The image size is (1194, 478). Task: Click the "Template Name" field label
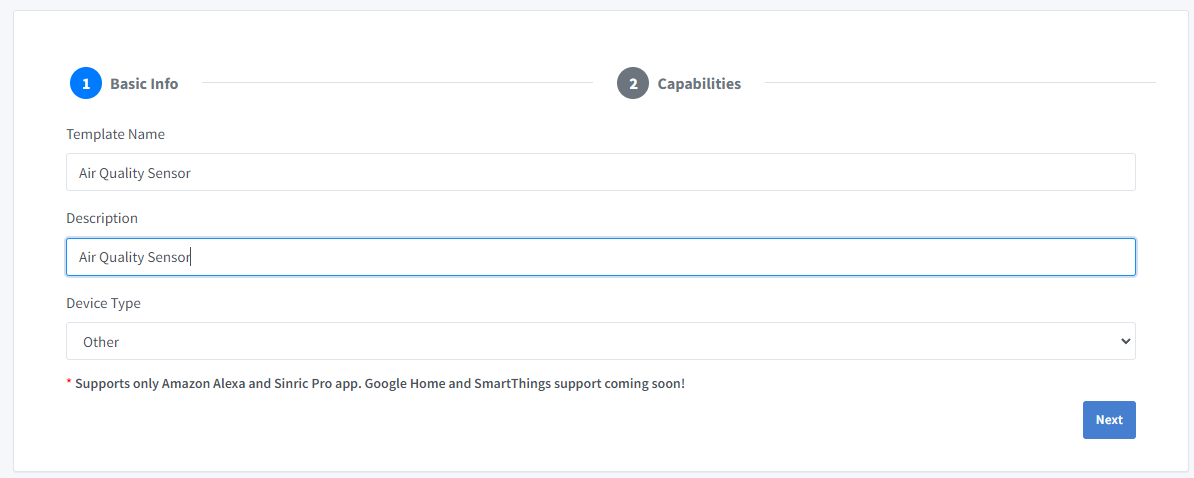pos(115,134)
